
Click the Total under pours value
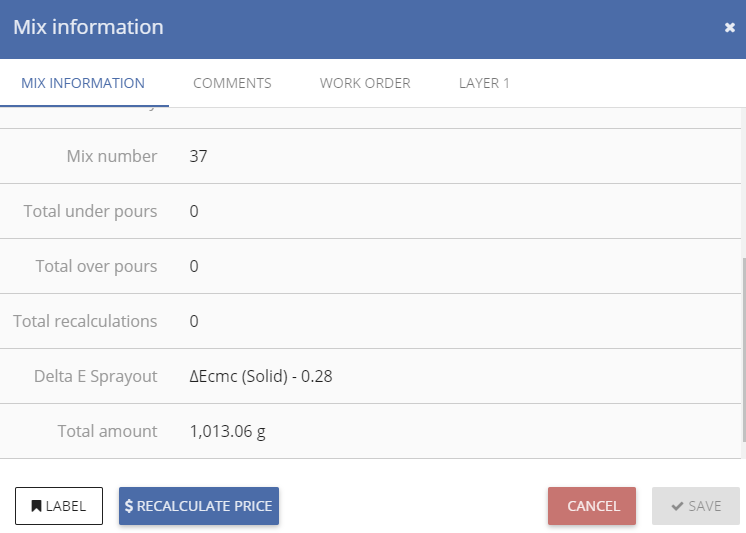[194, 211]
